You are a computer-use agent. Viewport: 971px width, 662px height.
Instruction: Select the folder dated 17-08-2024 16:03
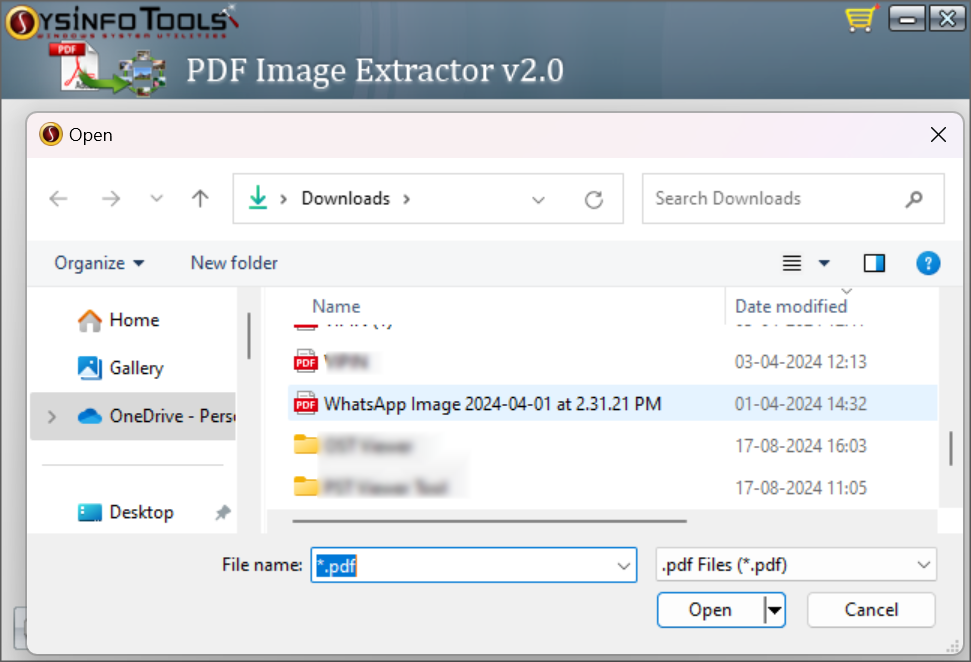pyautogui.click(x=612, y=446)
